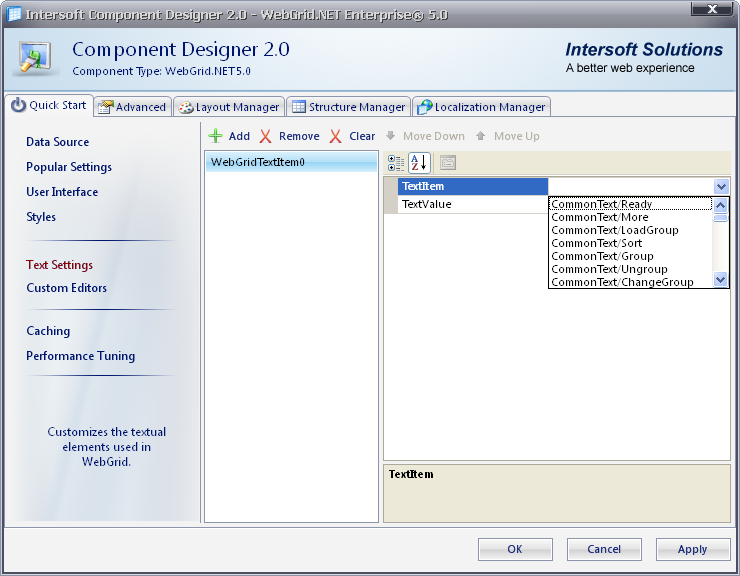Viewport: 740px width, 576px height.
Task: Click the Clear button label
Action: click(362, 136)
